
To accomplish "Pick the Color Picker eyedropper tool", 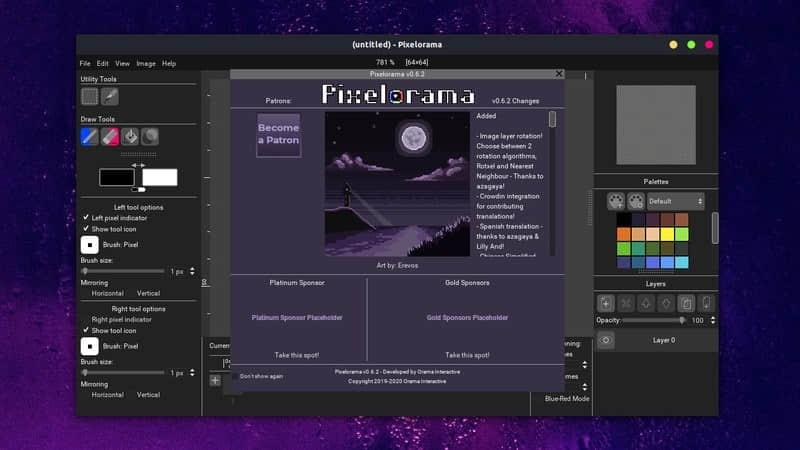I will (110, 96).
